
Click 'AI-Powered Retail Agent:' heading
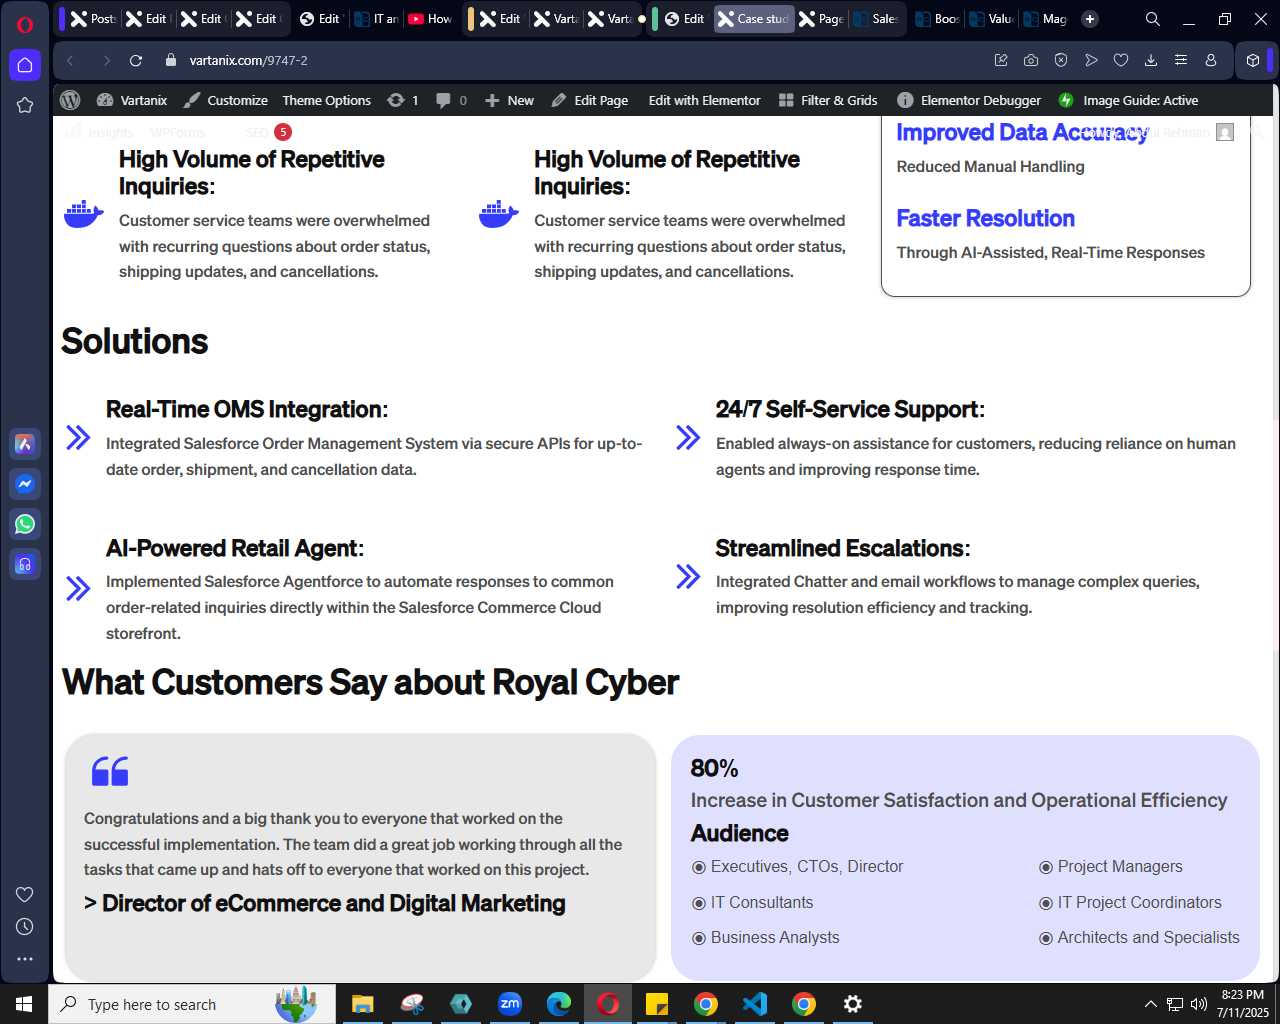tap(235, 548)
